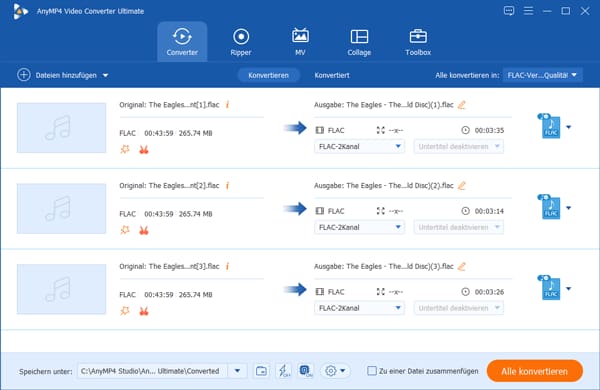This screenshot has height=390, width=600.
Task: Open FLAC-2Kanal dropdown for Disc)(2).flac
Action: point(359,227)
